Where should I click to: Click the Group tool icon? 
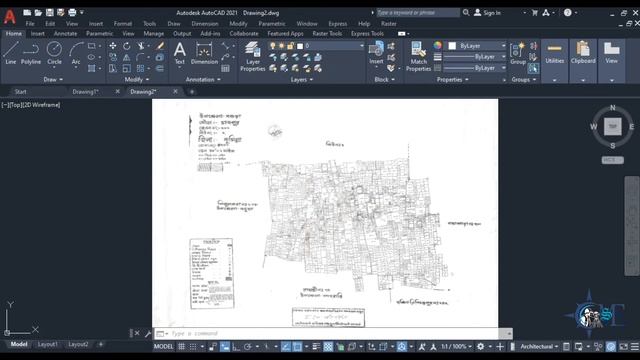518,53
